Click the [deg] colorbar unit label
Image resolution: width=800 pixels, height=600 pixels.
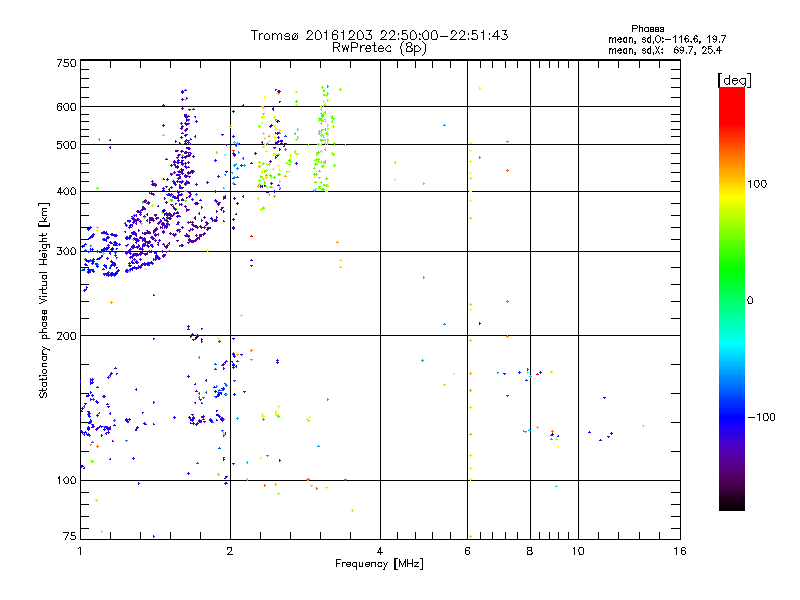(x=734, y=81)
